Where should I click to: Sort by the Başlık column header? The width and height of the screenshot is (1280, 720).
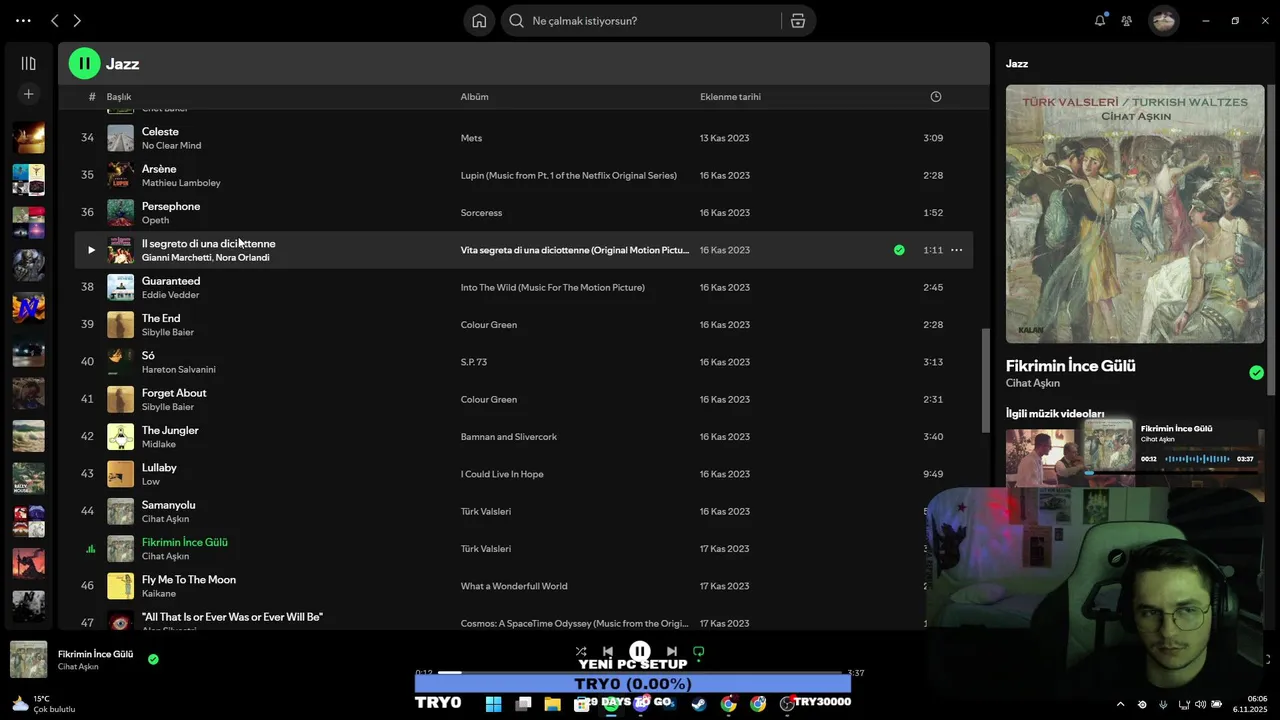point(119,97)
